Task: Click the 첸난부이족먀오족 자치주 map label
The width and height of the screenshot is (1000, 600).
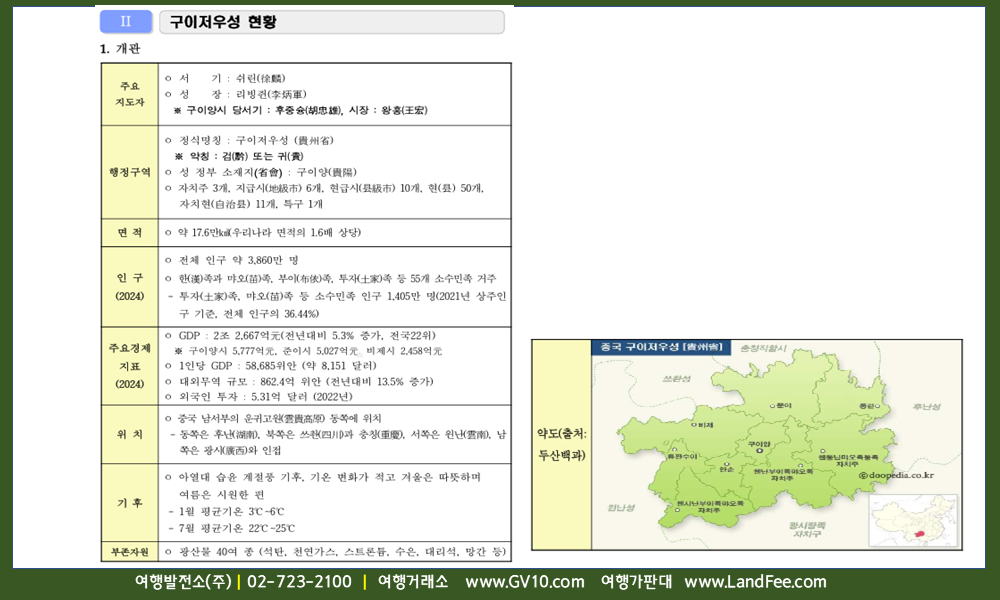Action: tap(783, 474)
